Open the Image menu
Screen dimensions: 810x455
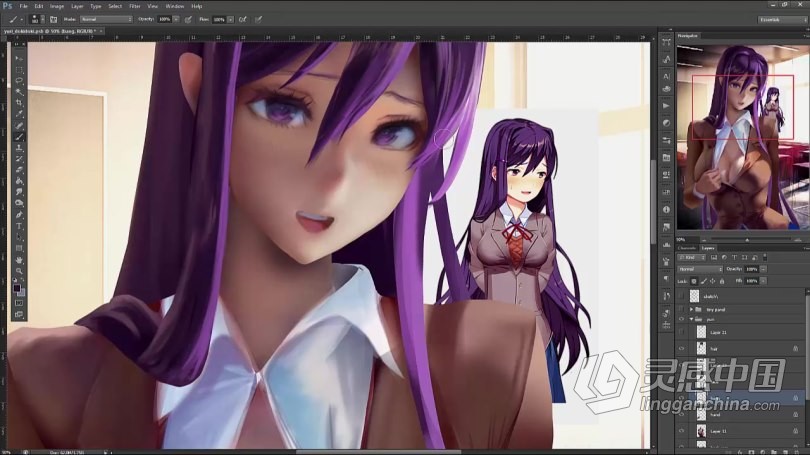point(57,6)
